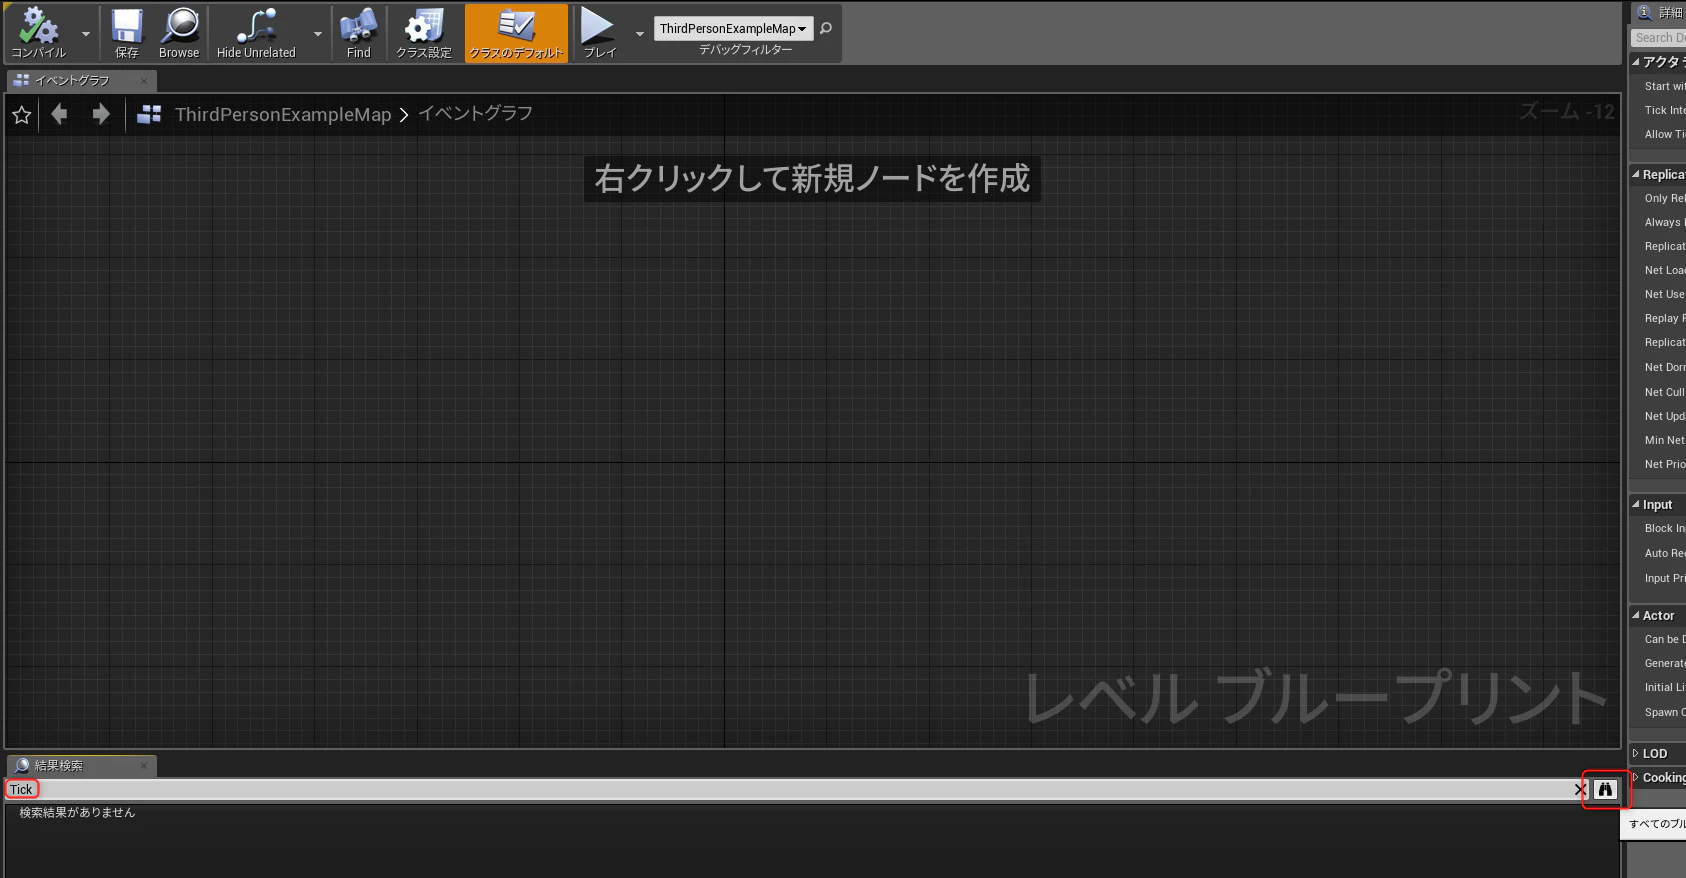Toggle Class Defaults (クラスのデフォルト) button

tap(516, 33)
